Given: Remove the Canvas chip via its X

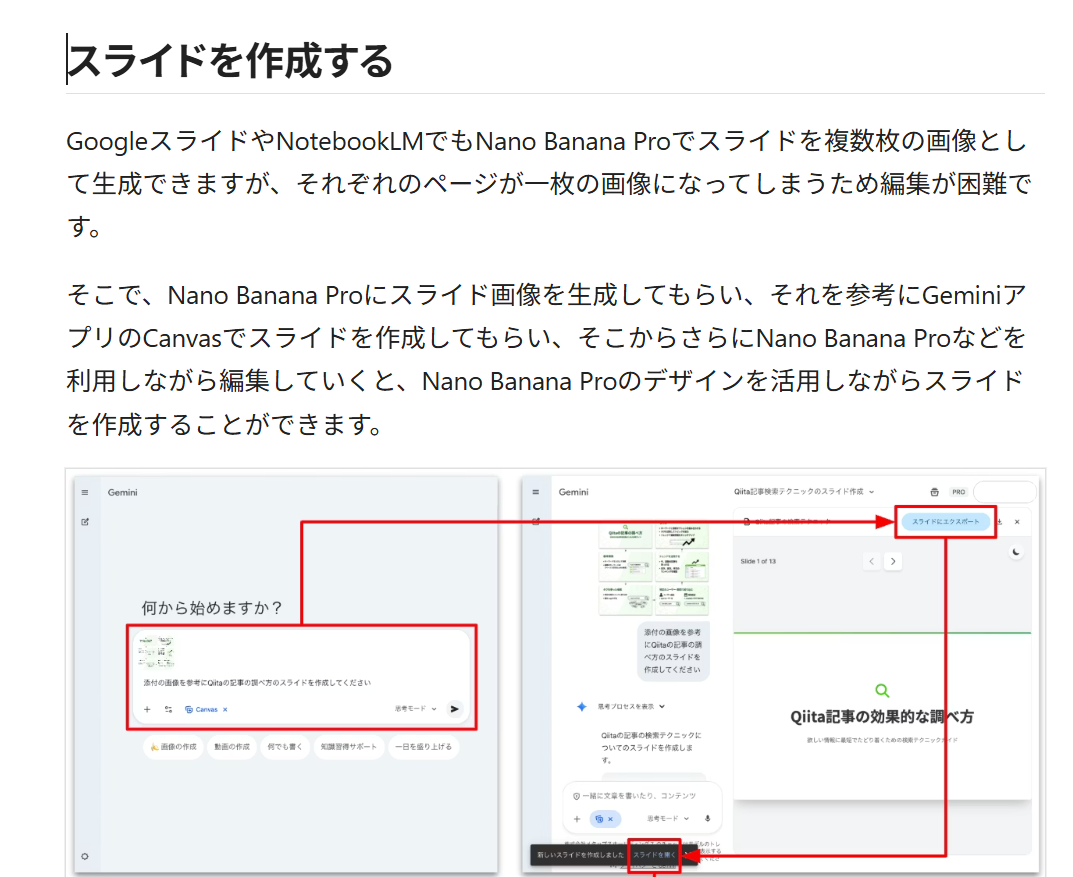Looking at the screenshot, I should pyautogui.click(x=225, y=709).
